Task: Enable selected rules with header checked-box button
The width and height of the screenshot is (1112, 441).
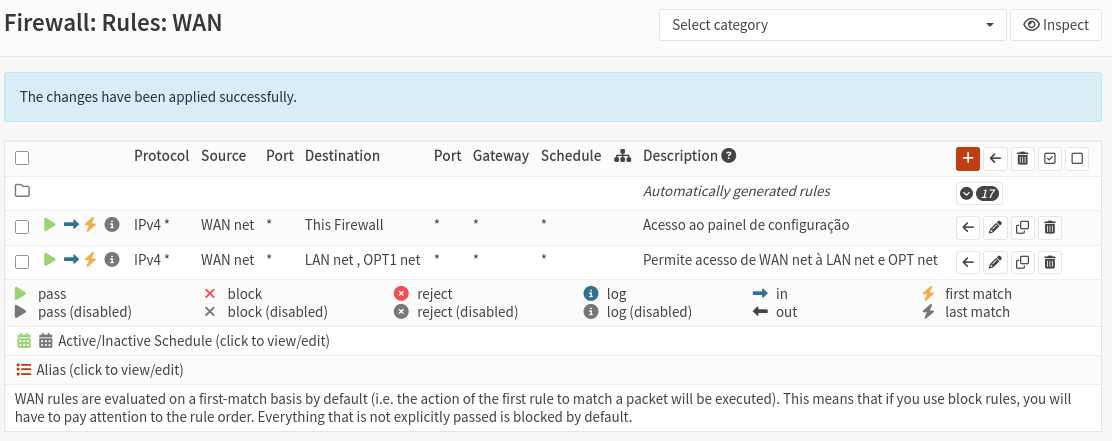Action: [1050, 158]
